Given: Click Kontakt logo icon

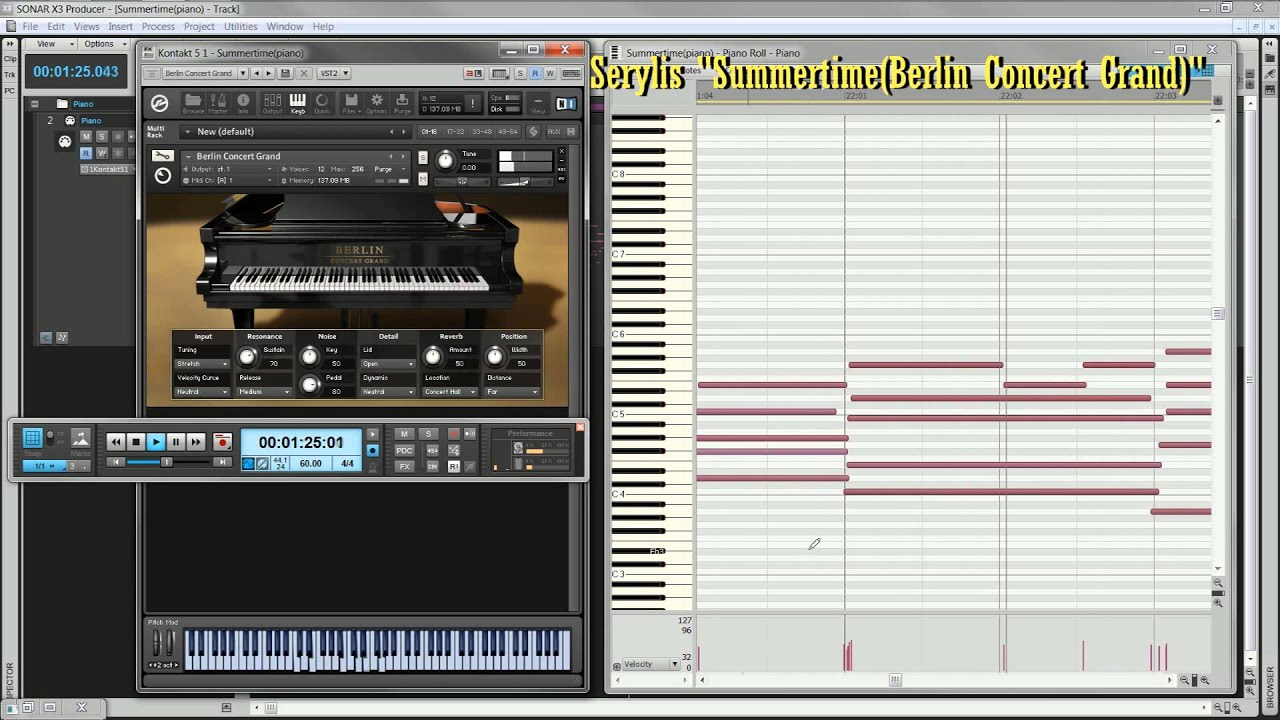Looking at the screenshot, I should coord(159,102).
